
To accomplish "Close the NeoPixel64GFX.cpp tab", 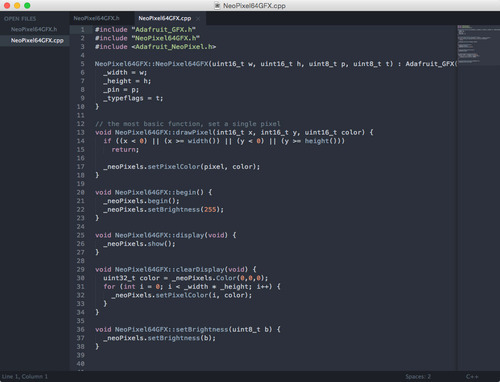I will tap(198, 18).
